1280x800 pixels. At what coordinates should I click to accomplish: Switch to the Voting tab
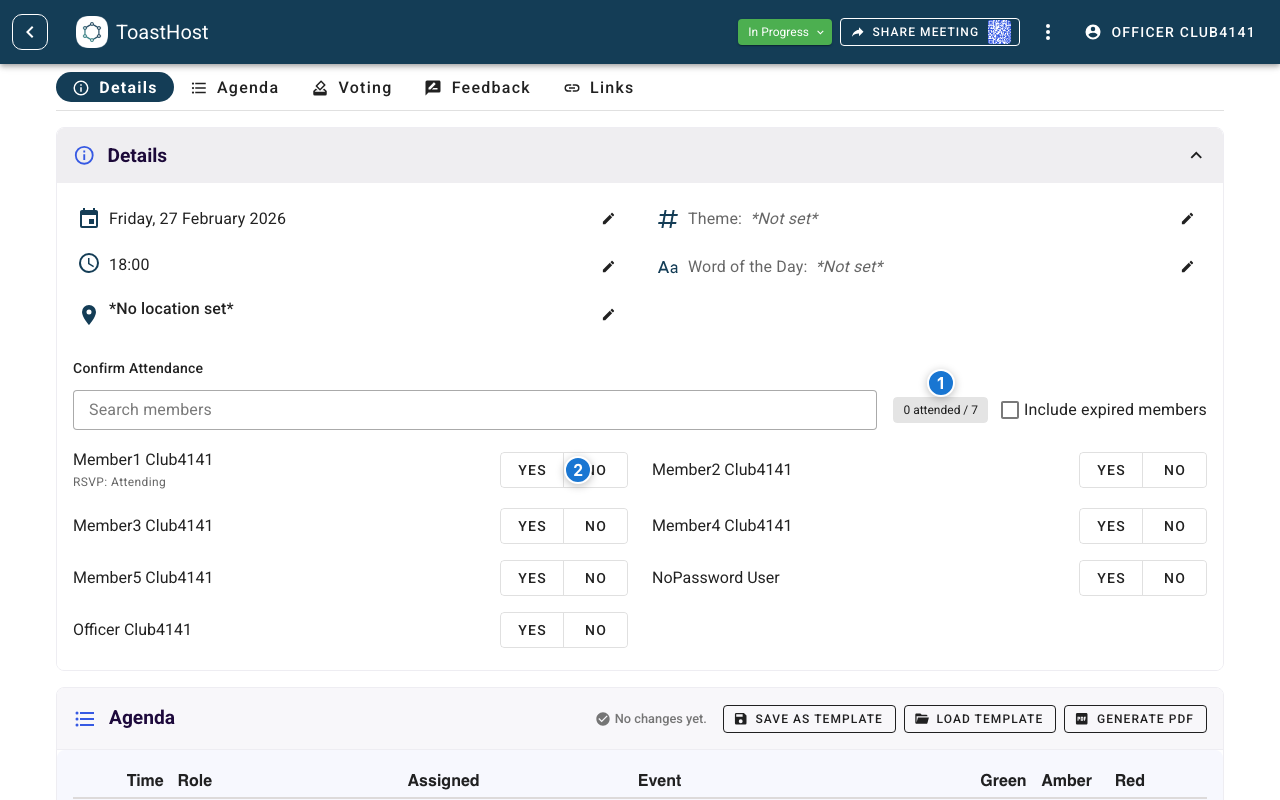point(352,88)
